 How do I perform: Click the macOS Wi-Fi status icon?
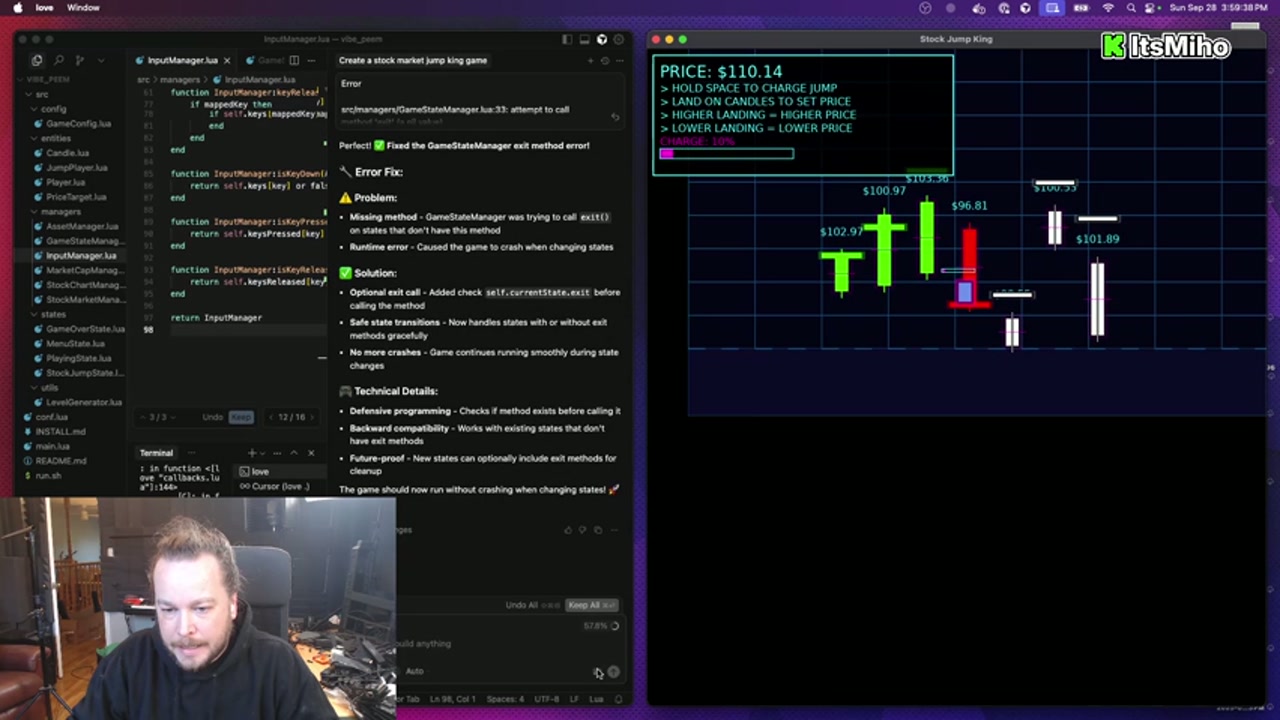click(x=1107, y=8)
